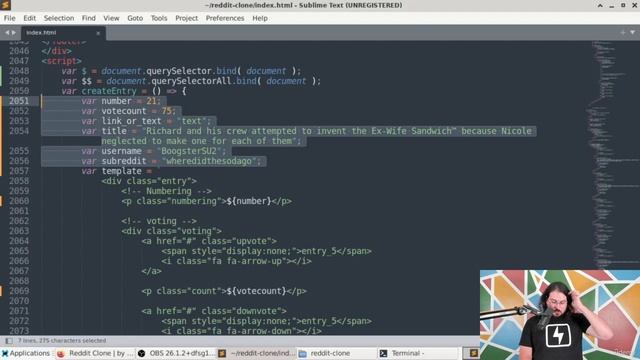Switch to the Terminal taskbar window
The height and width of the screenshot is (360, 640).
417,353
